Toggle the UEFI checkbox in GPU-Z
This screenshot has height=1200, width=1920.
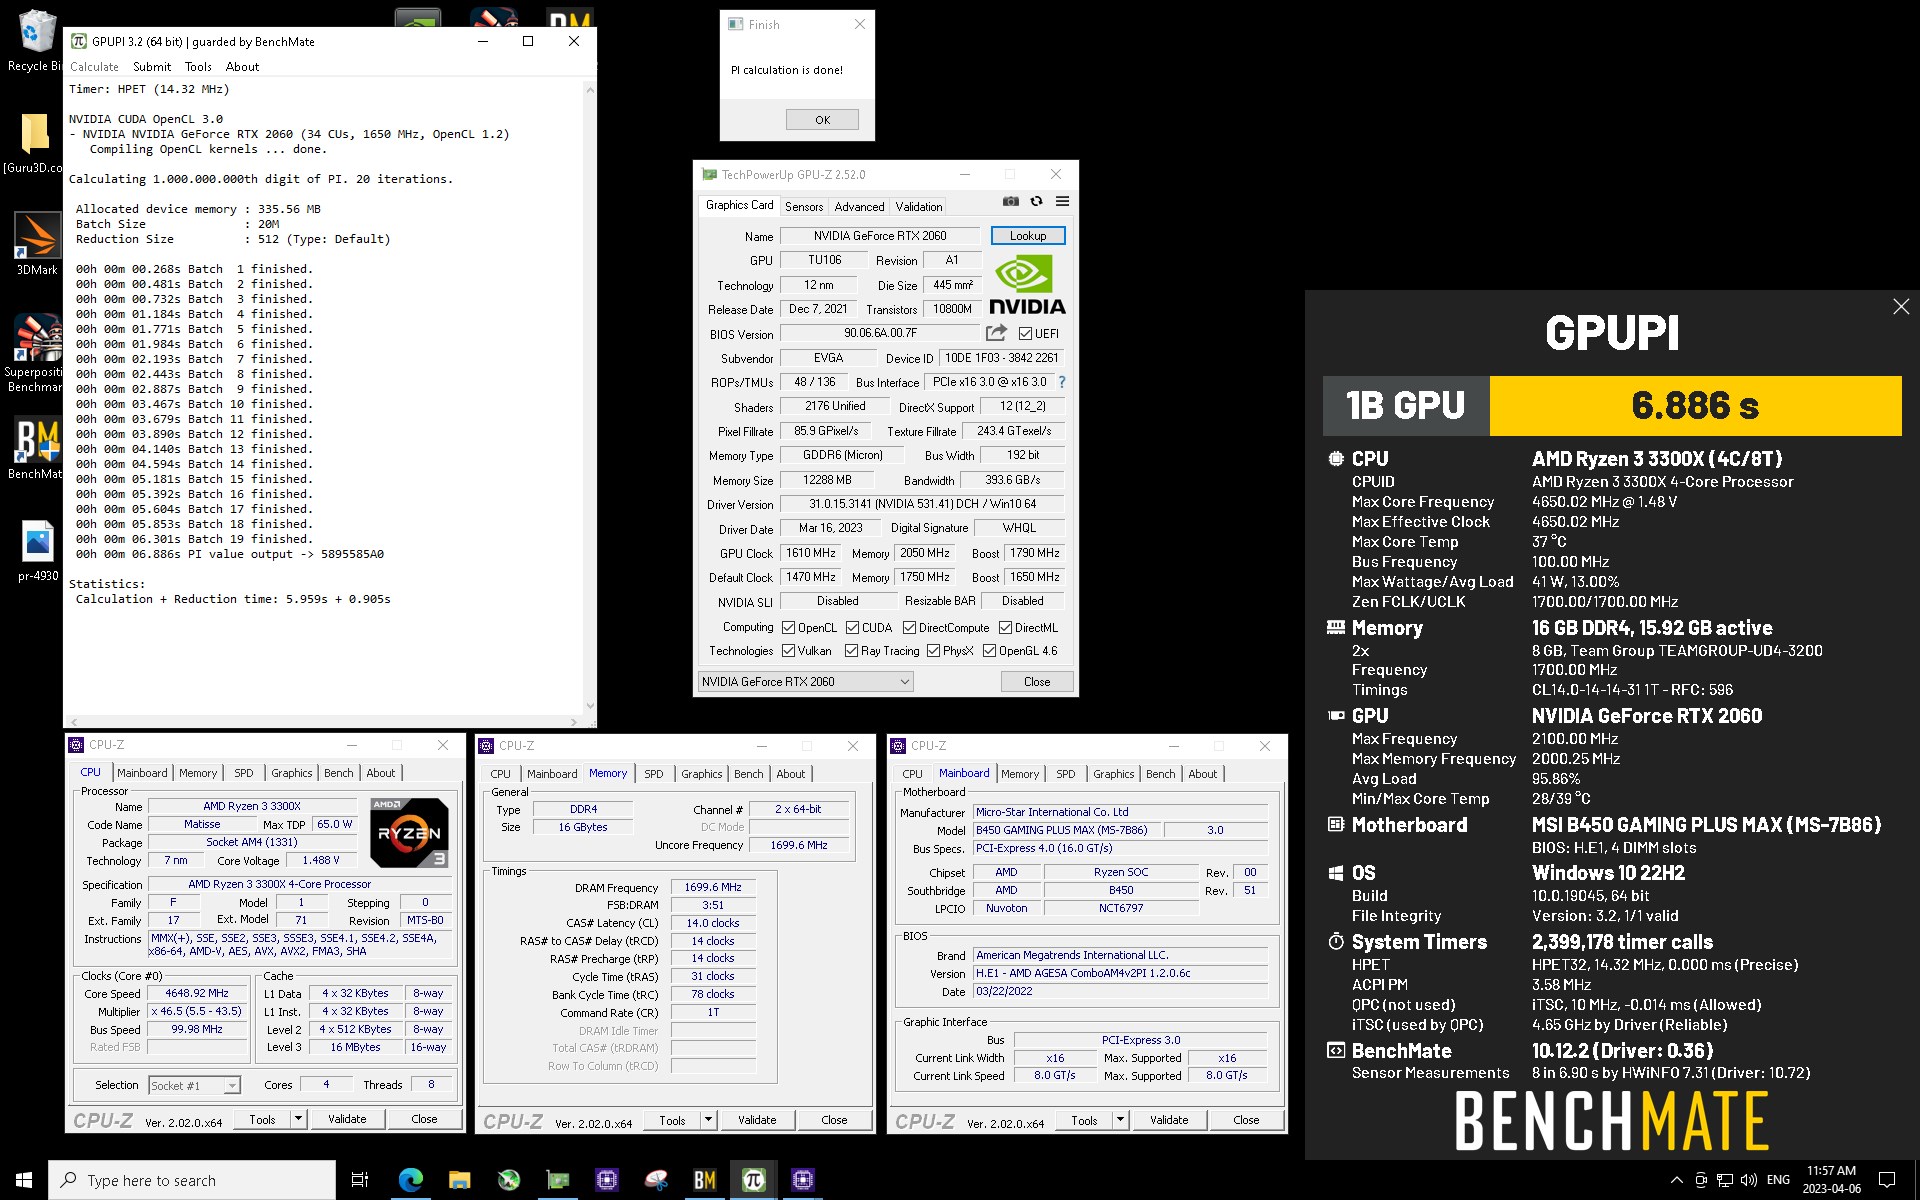[1025, 334]
